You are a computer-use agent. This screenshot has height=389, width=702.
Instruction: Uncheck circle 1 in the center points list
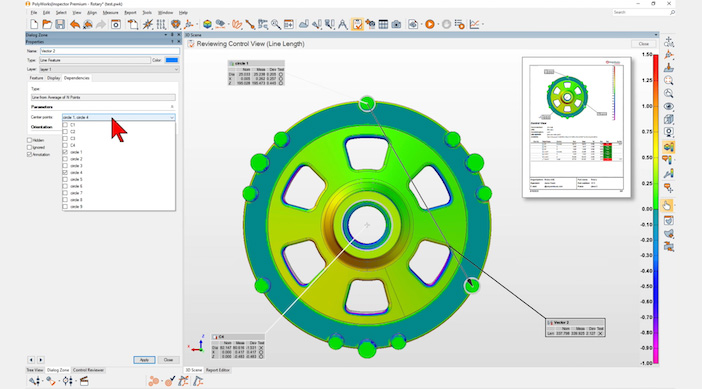coord(65,152)
